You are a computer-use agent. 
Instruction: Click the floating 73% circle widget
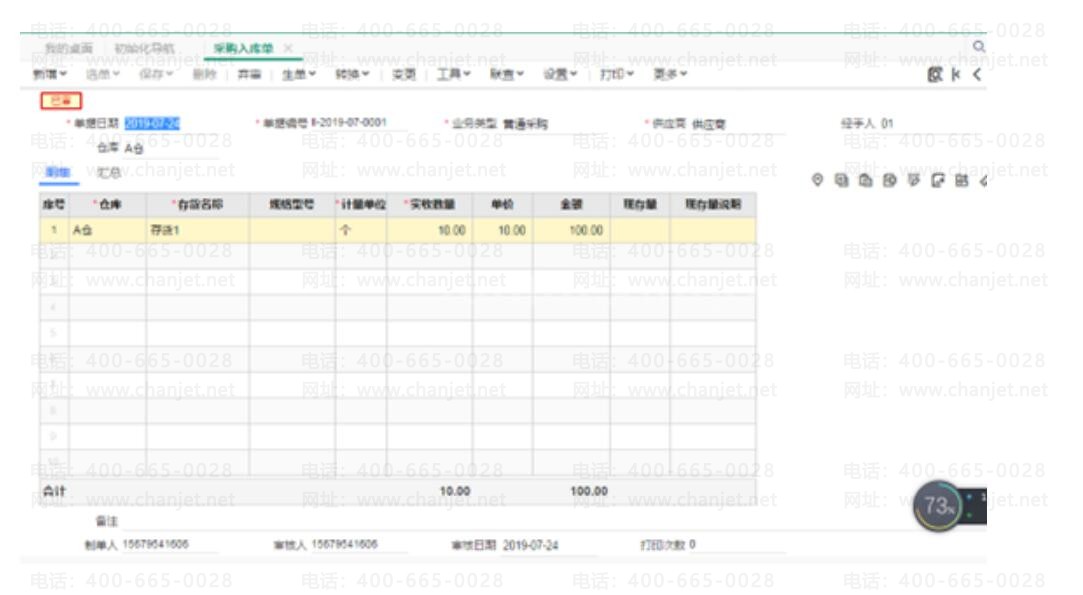938,506
